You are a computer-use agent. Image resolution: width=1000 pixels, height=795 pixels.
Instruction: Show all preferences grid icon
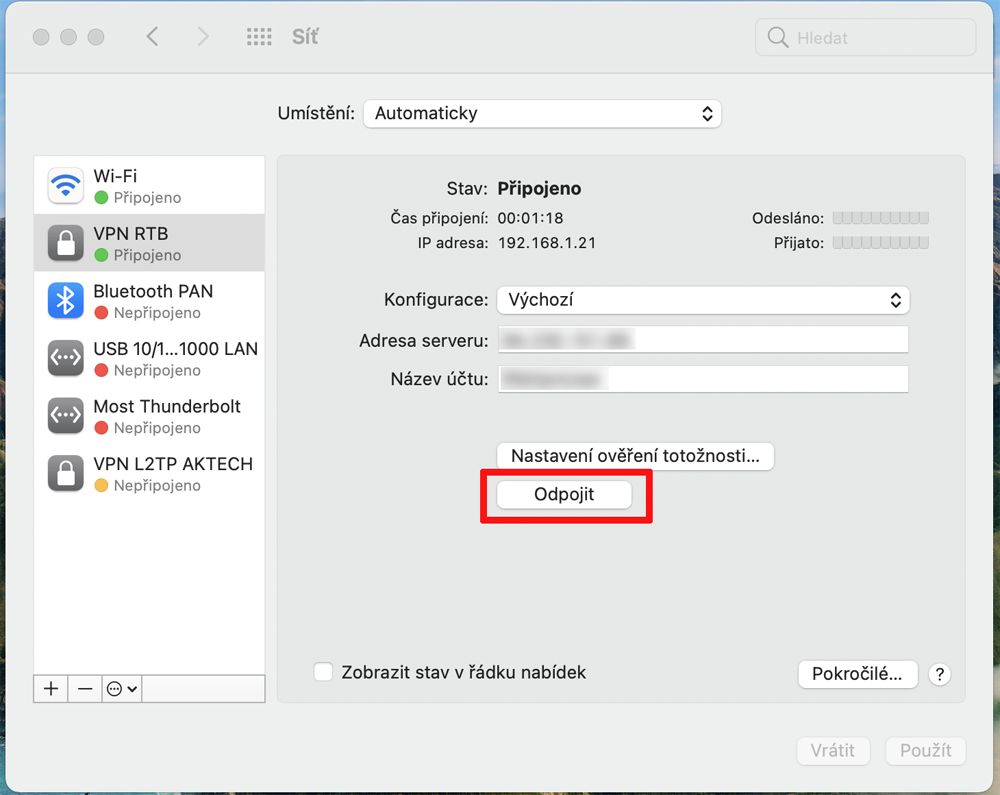pos(259,37)
